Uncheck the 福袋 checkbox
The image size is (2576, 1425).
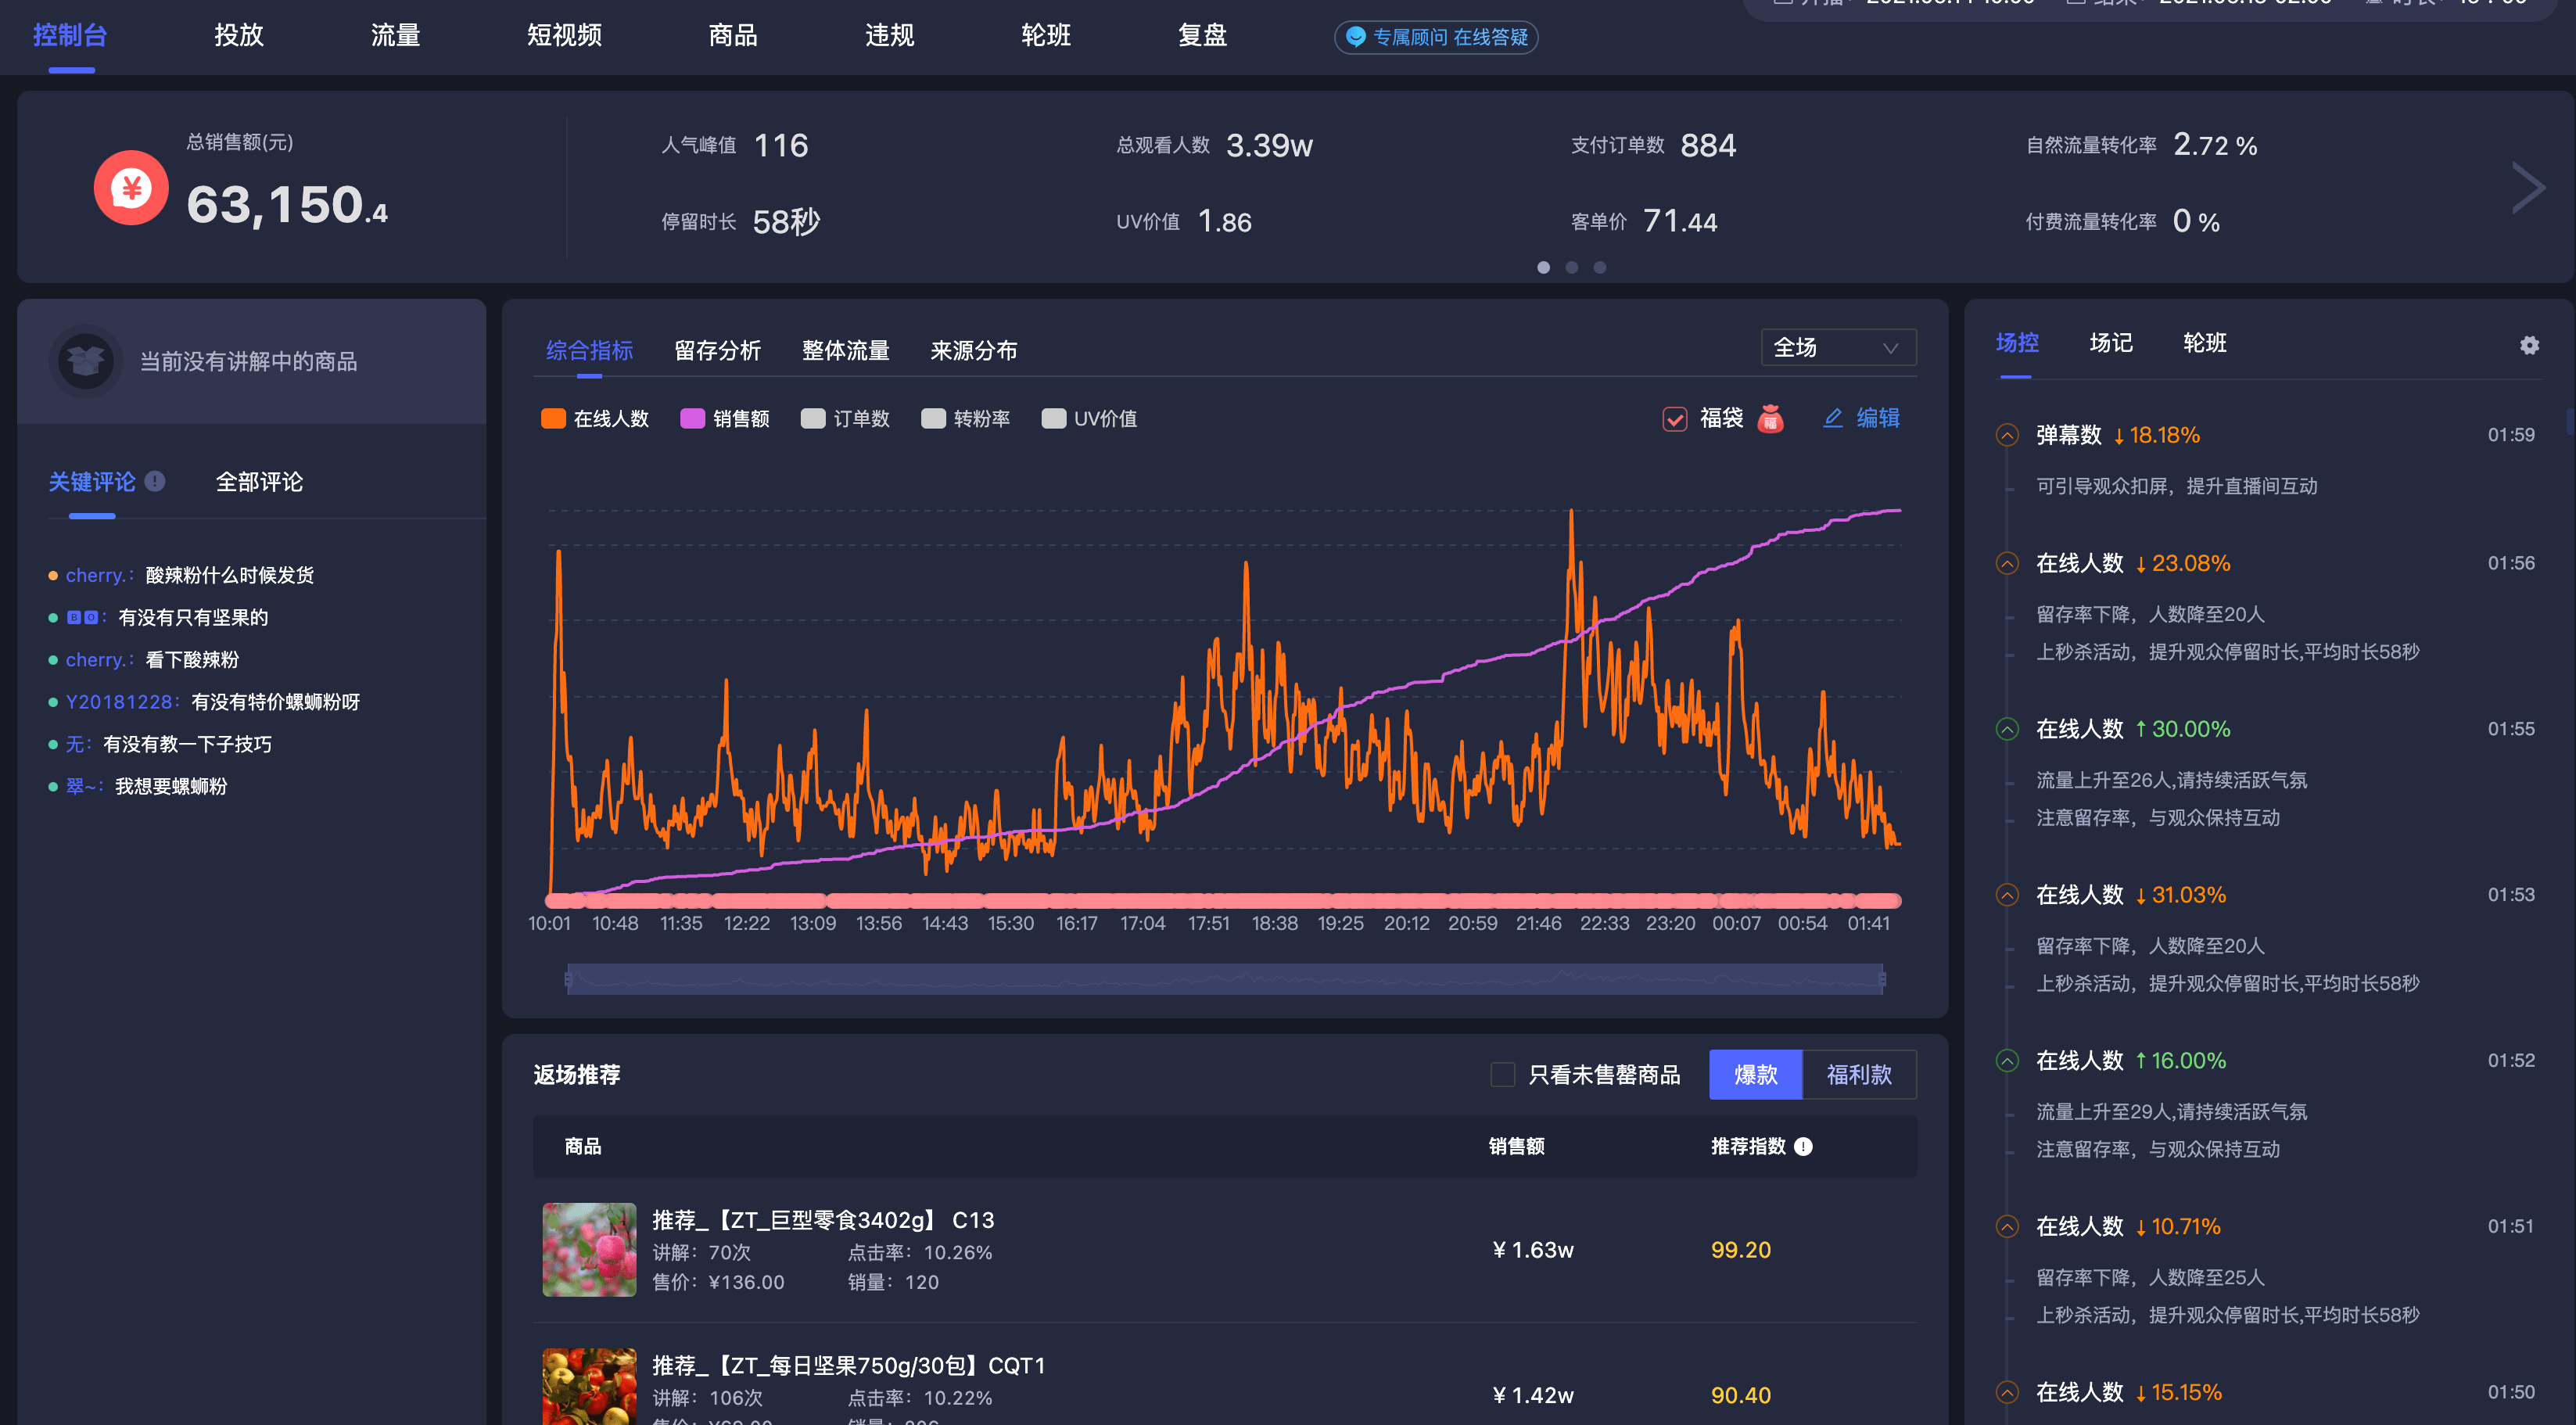pos(1675,418)
